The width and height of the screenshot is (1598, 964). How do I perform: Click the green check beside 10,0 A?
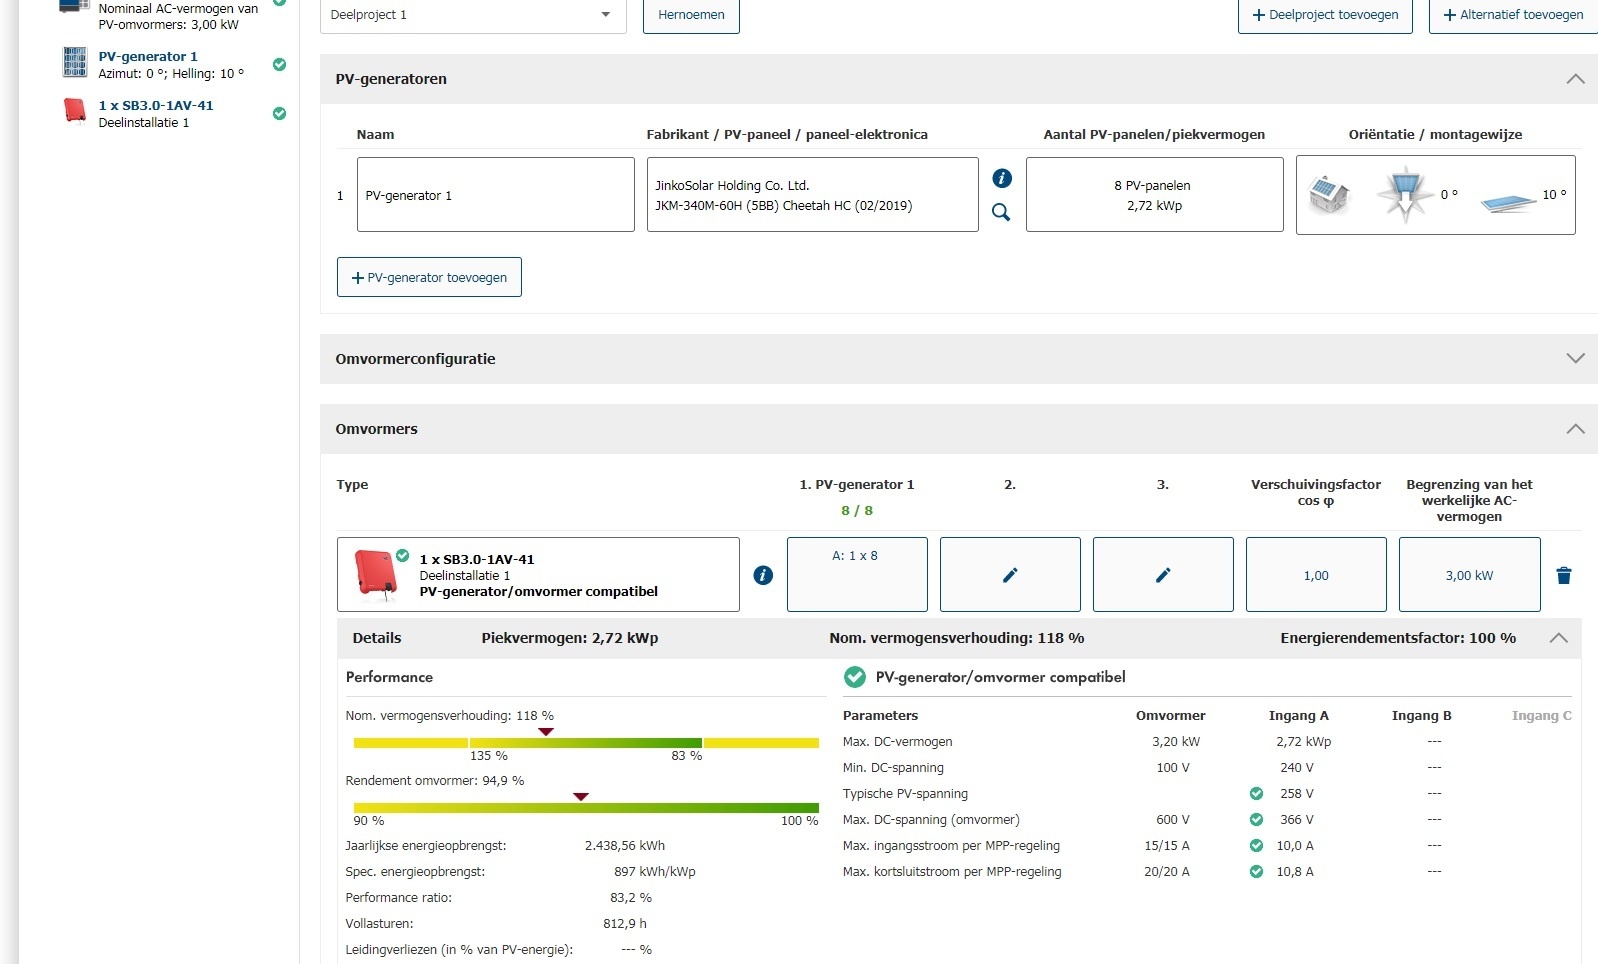pos(1256,846)
